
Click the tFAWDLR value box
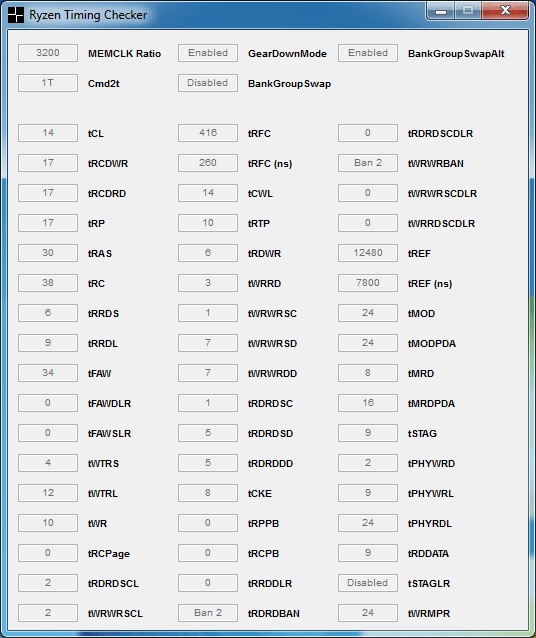(48, 403)
